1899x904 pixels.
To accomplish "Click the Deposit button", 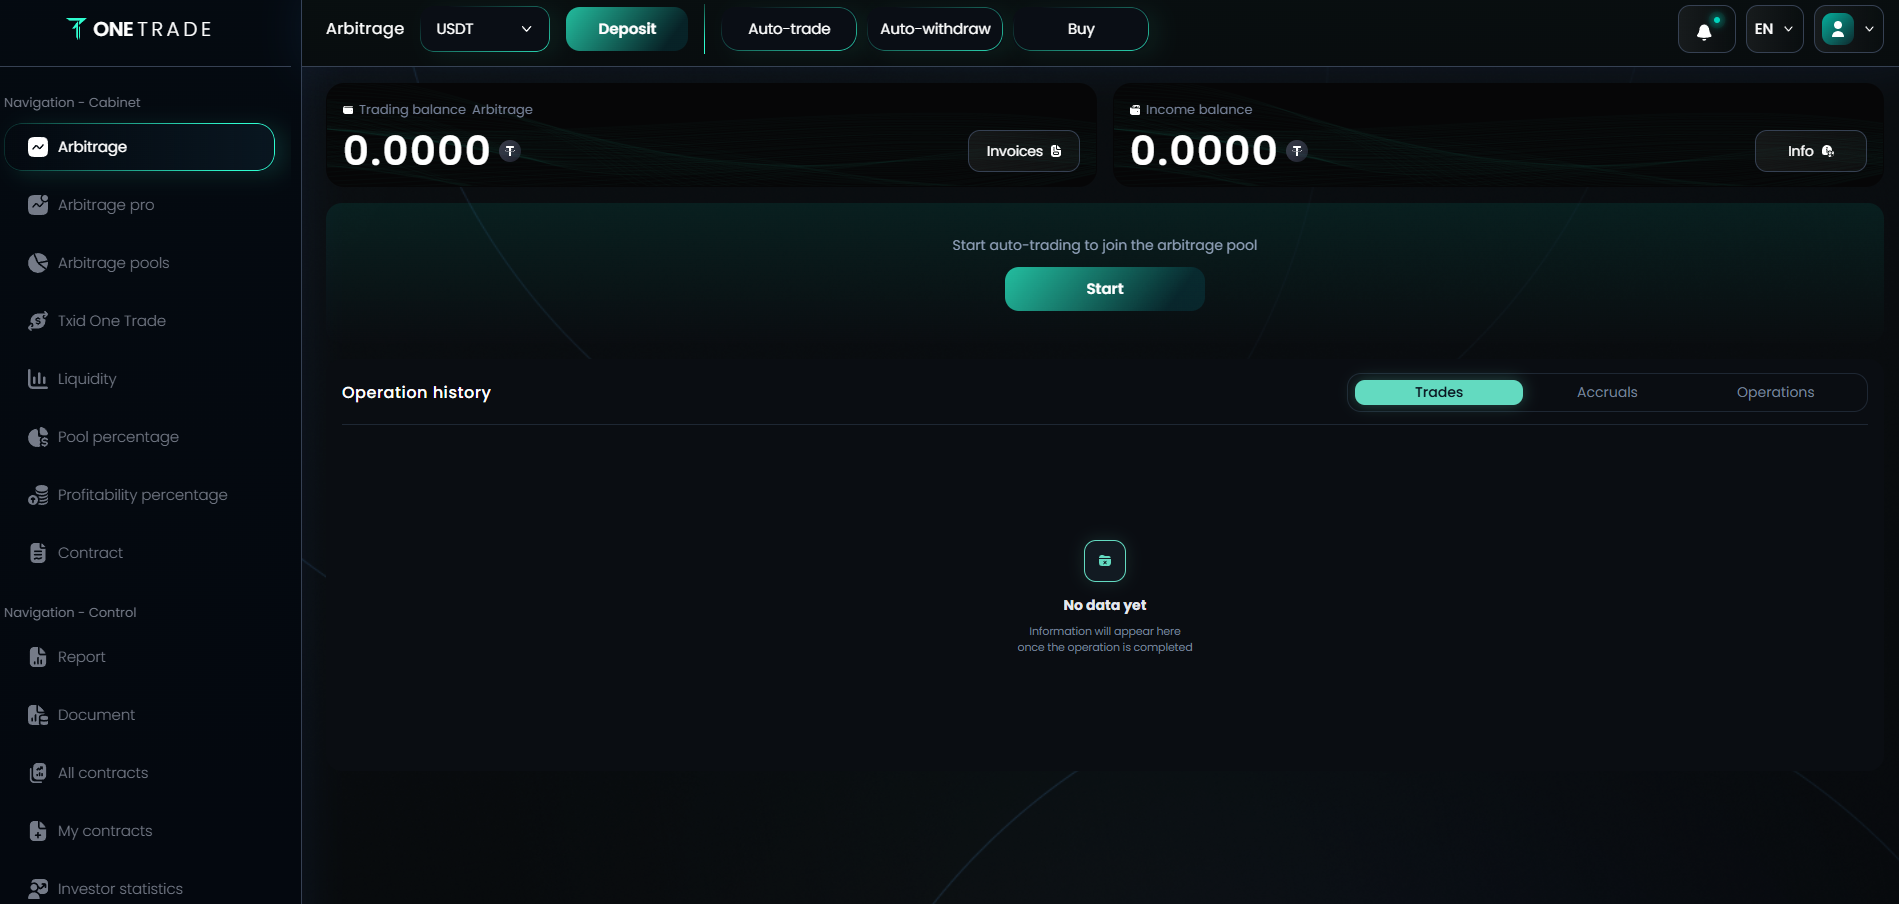I will (627, 29).
